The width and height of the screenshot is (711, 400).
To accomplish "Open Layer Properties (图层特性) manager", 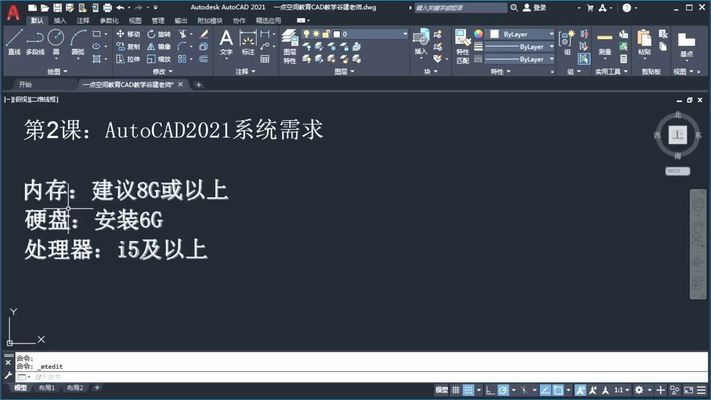I will click(290, 47).
